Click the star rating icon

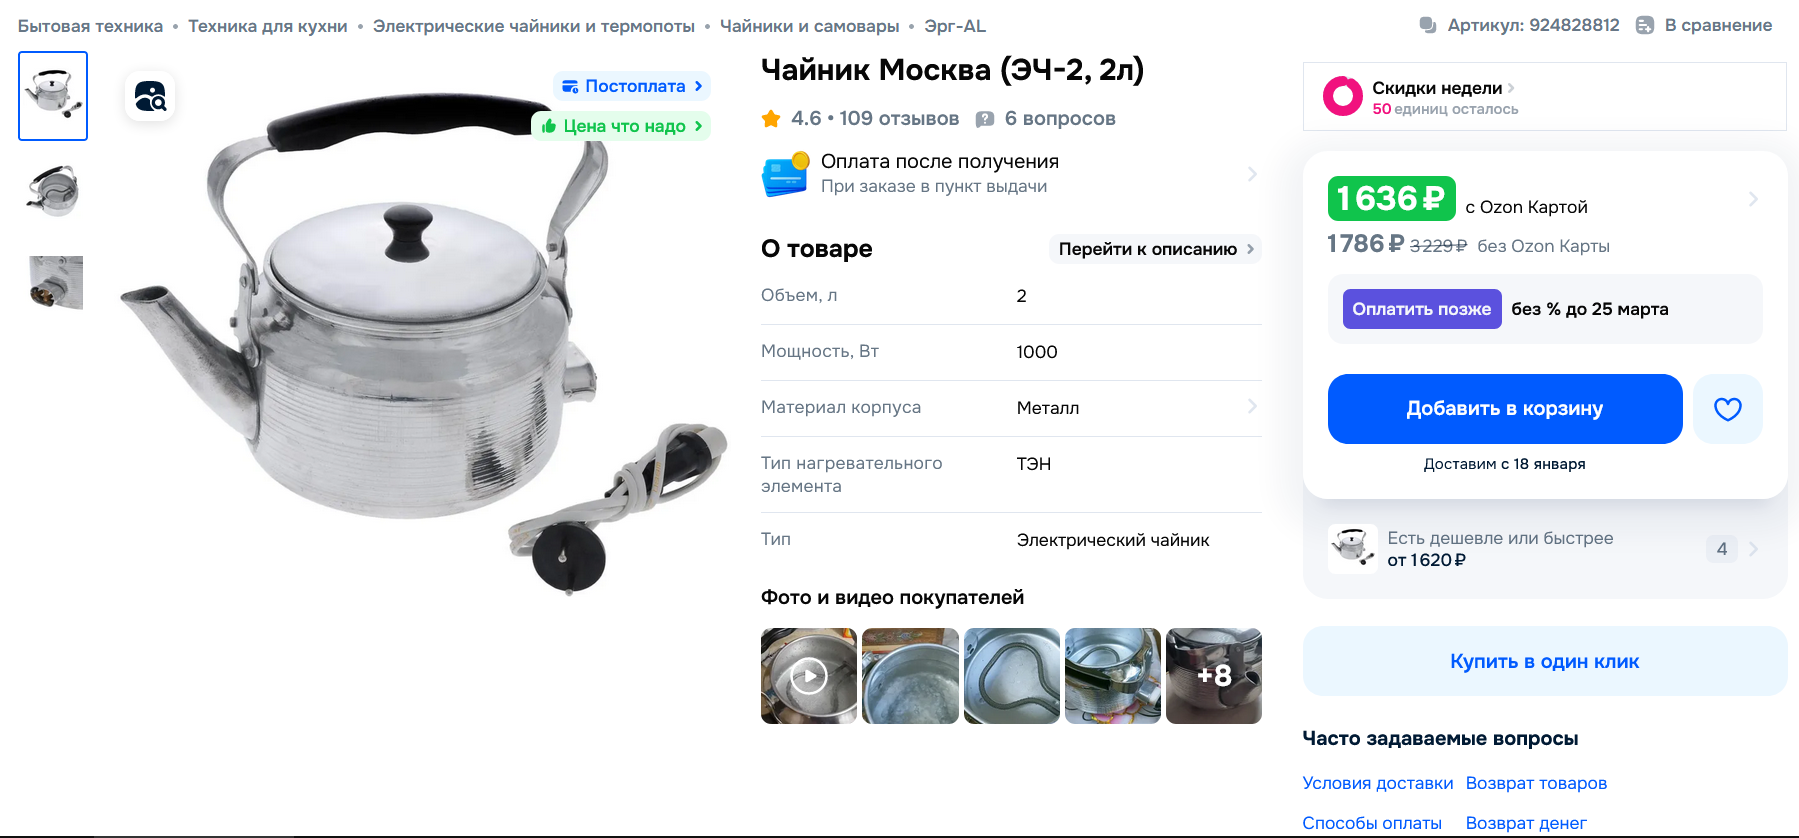coord(771,119)
